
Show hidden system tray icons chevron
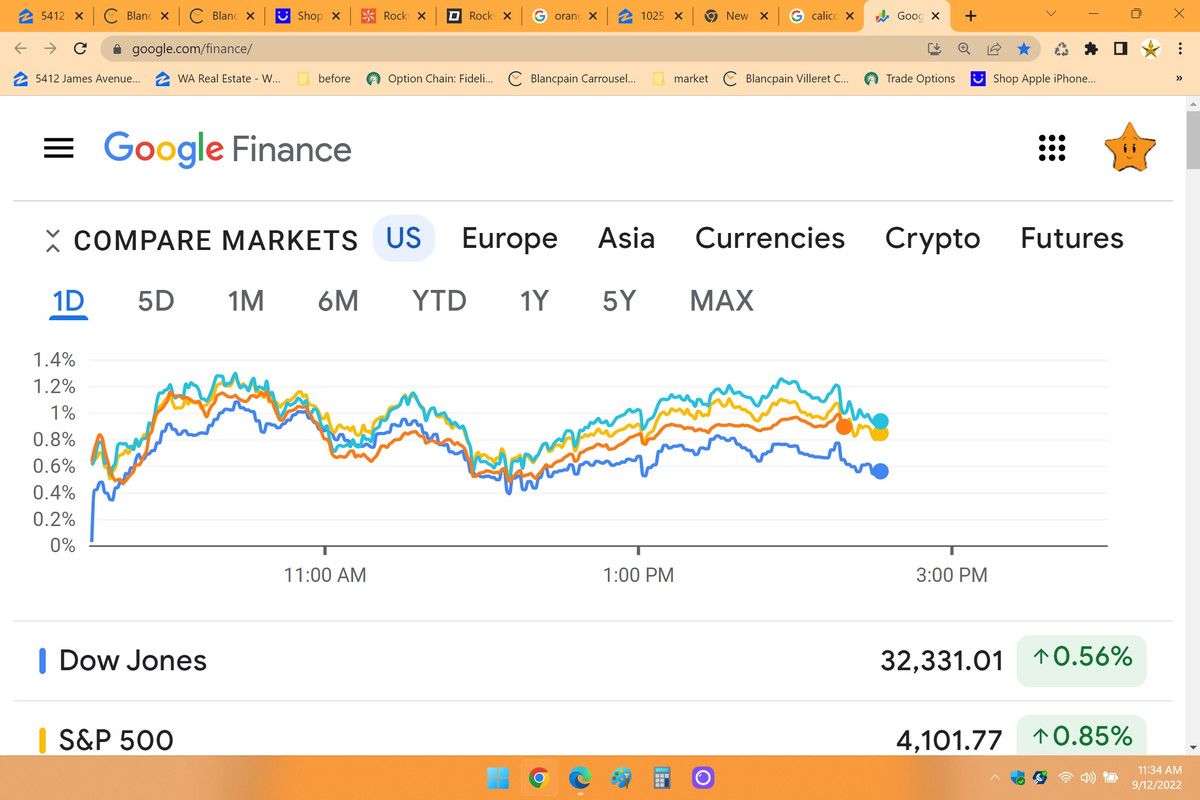(995, 777)
